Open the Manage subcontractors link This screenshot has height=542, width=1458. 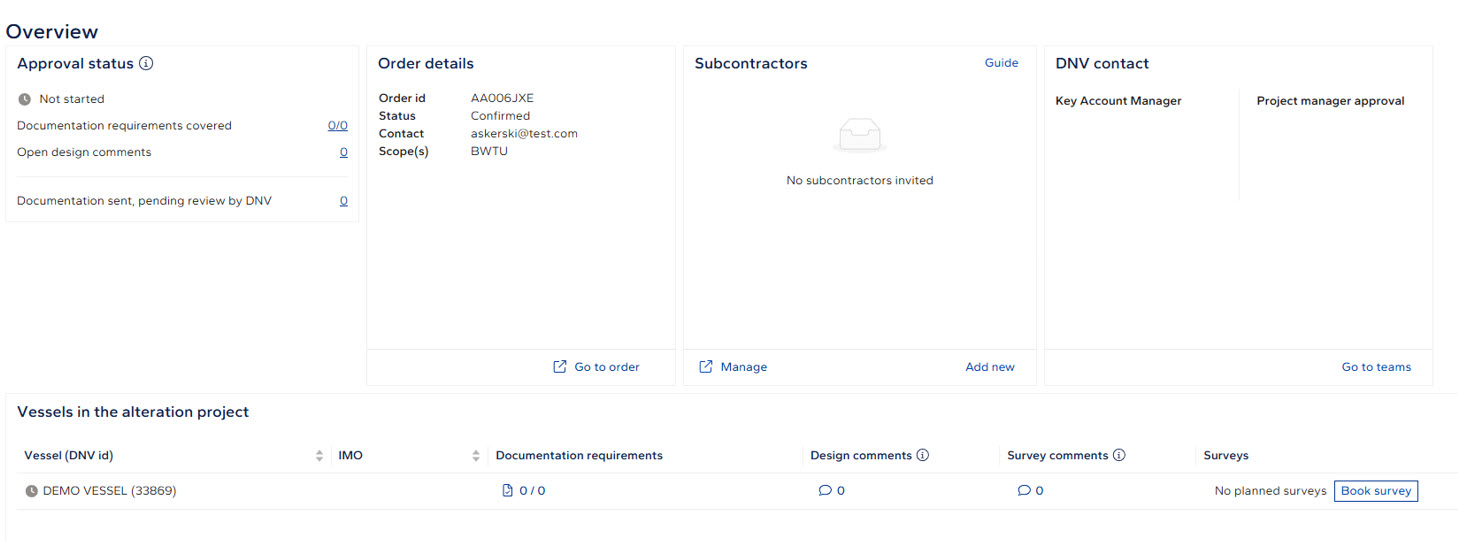pyautogui.click(x=733, y=367)
